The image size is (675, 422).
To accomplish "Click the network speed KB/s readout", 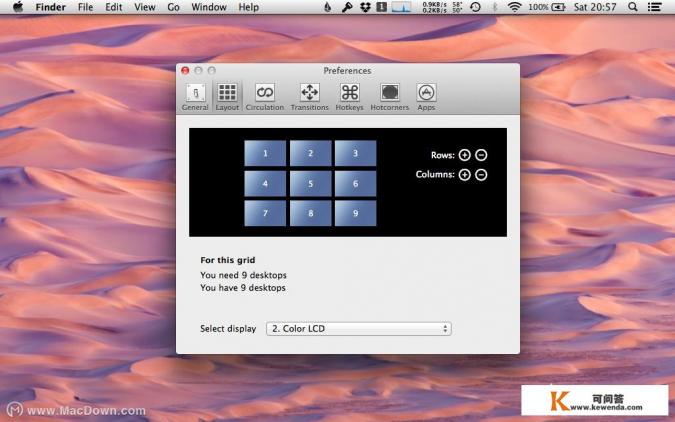I will click(x=435, y=7).
